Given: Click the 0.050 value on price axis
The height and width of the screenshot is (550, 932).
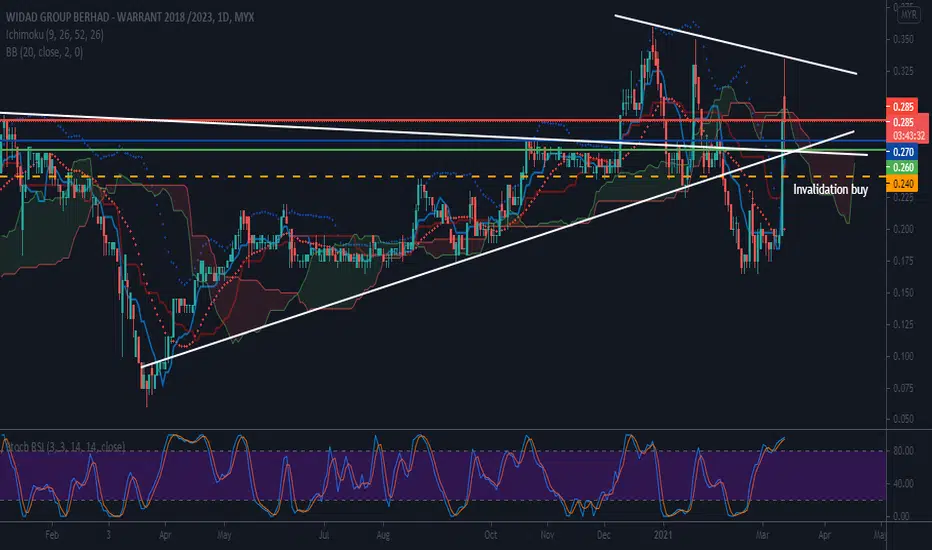Looking at the screenshot, I should 903,419.
